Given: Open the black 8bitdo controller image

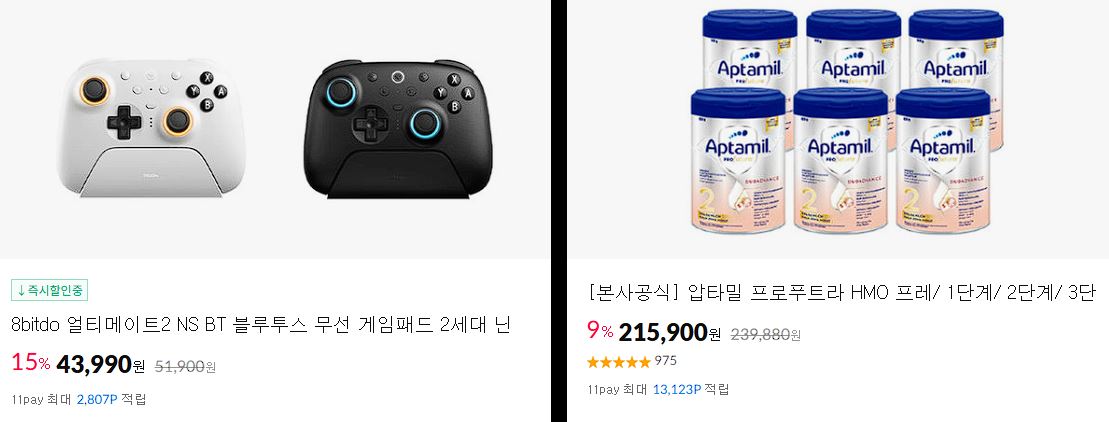Looking at the screenshot, I should point(392,129).
